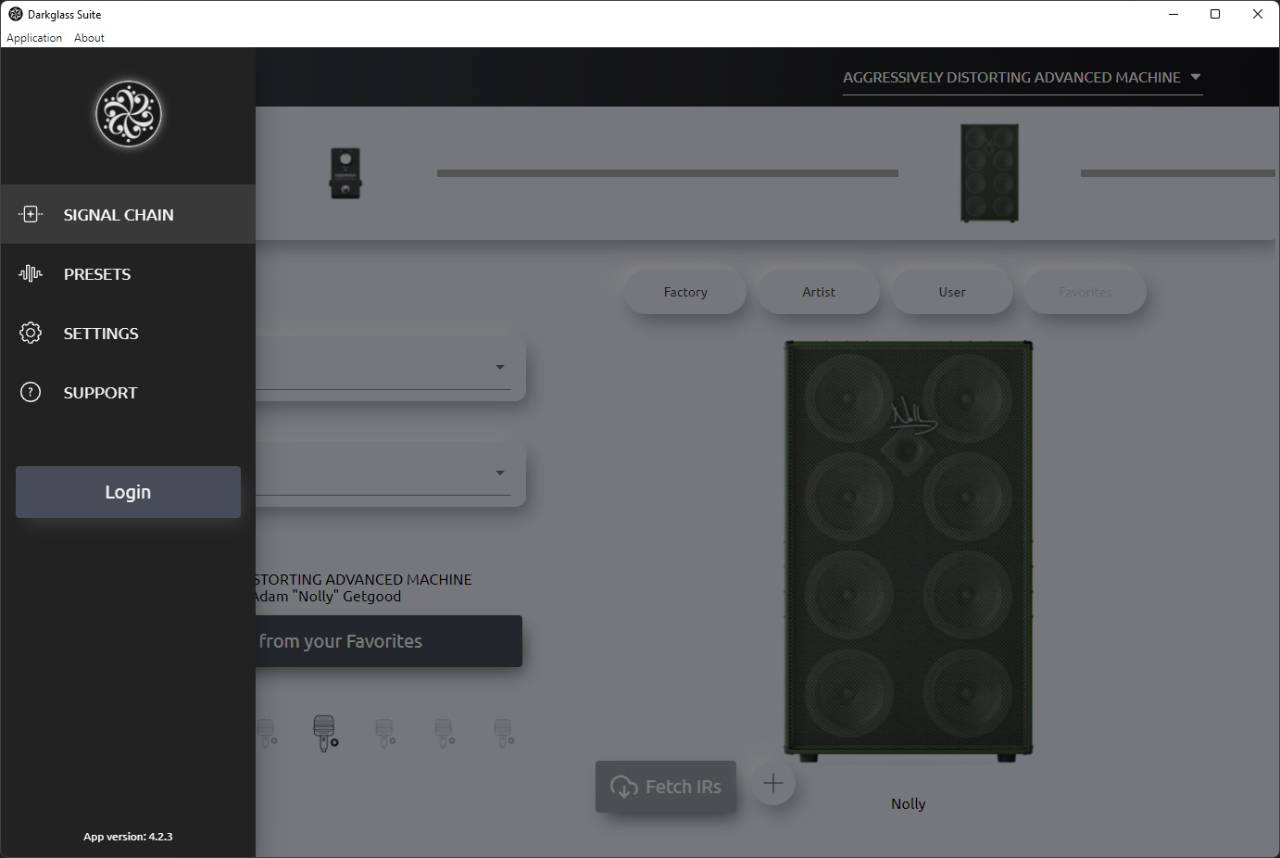Click the 'from your Favorites' button

click(389, 641)
